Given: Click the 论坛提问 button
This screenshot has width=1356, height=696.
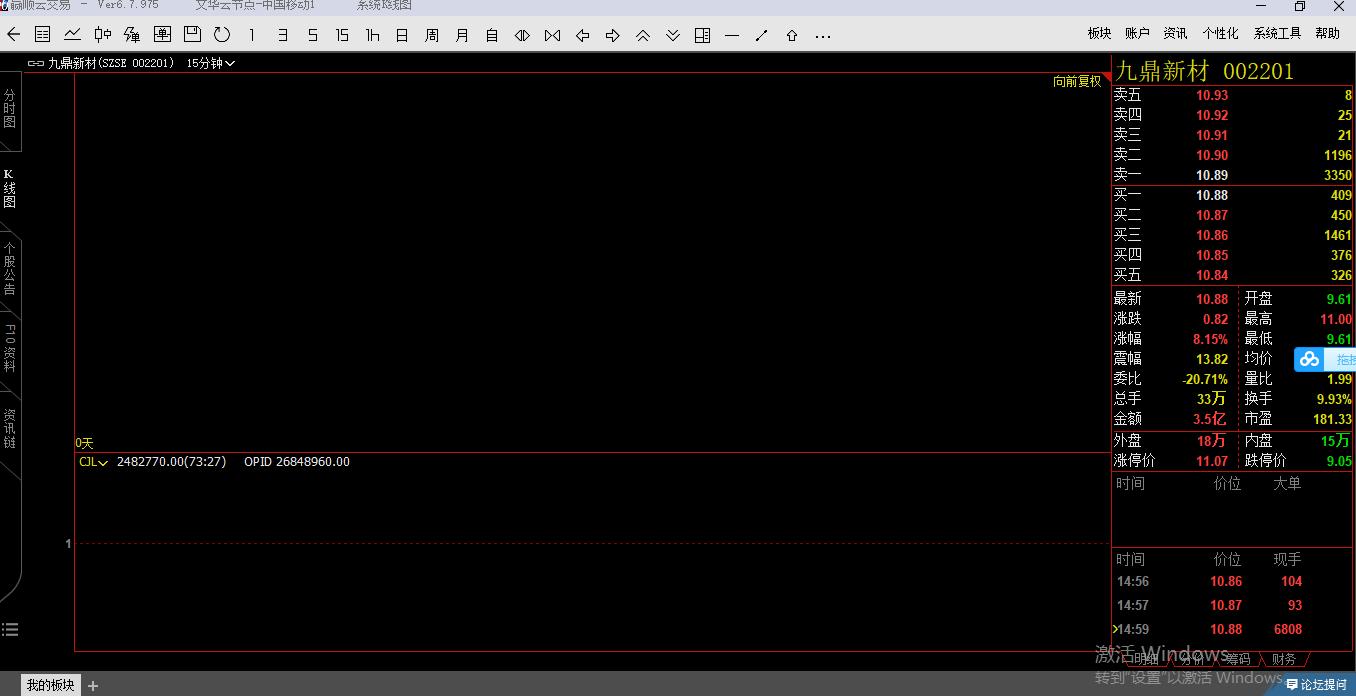Looking at the screenshot, I should click(1316, 685).
